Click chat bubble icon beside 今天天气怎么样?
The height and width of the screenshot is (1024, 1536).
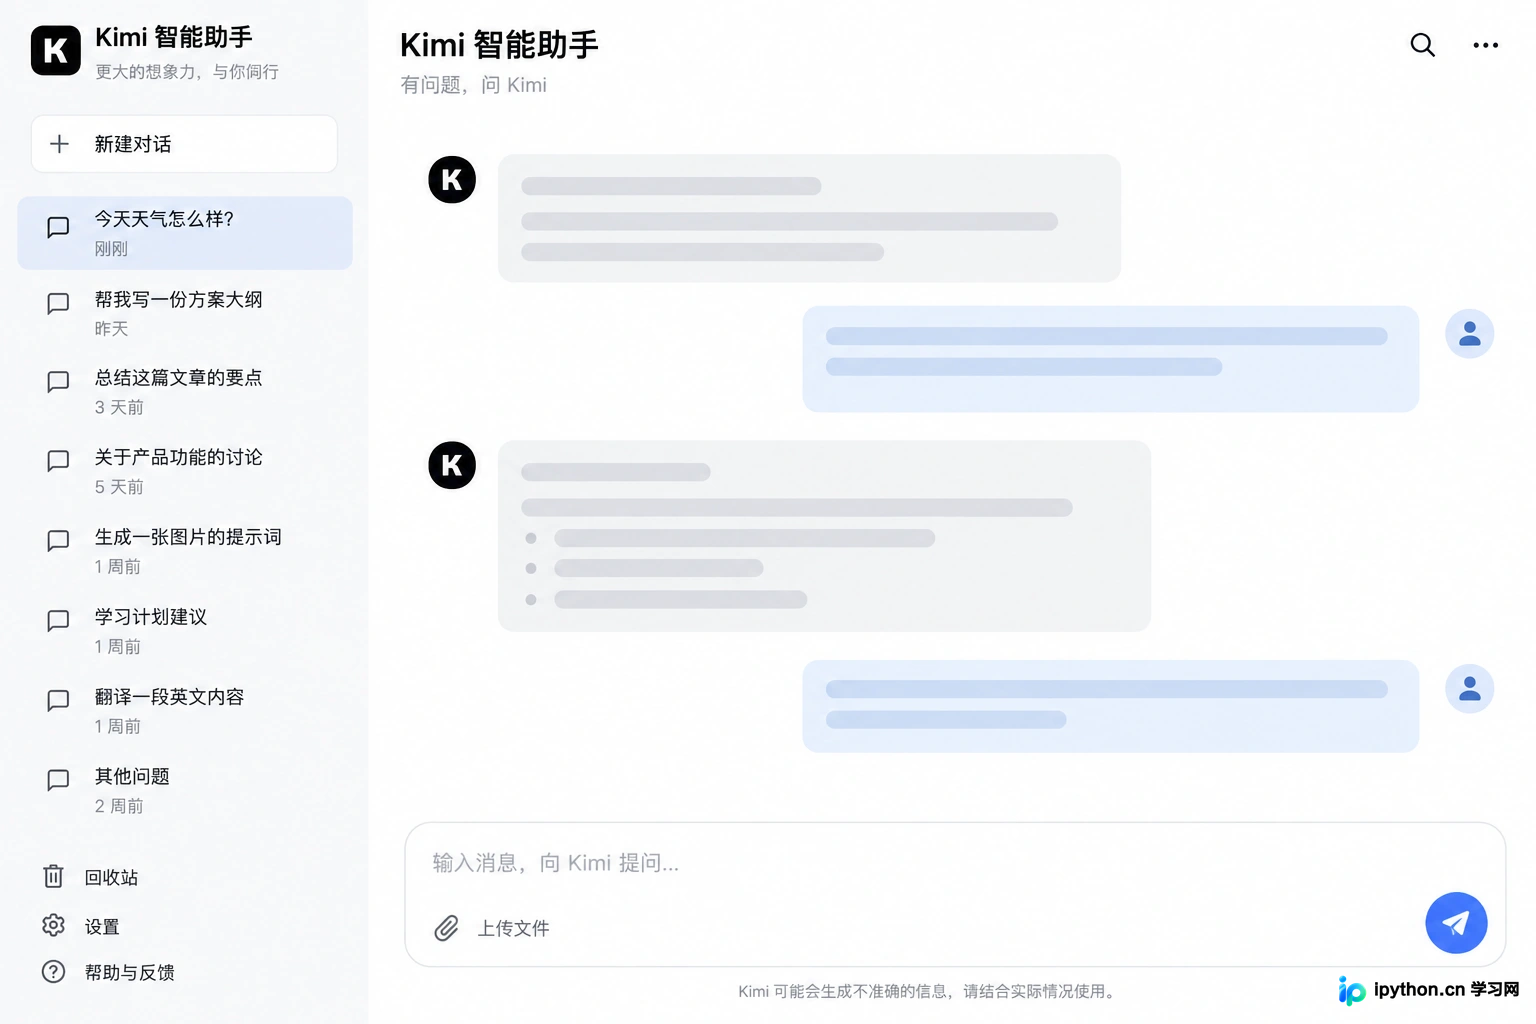pos(58,227)
